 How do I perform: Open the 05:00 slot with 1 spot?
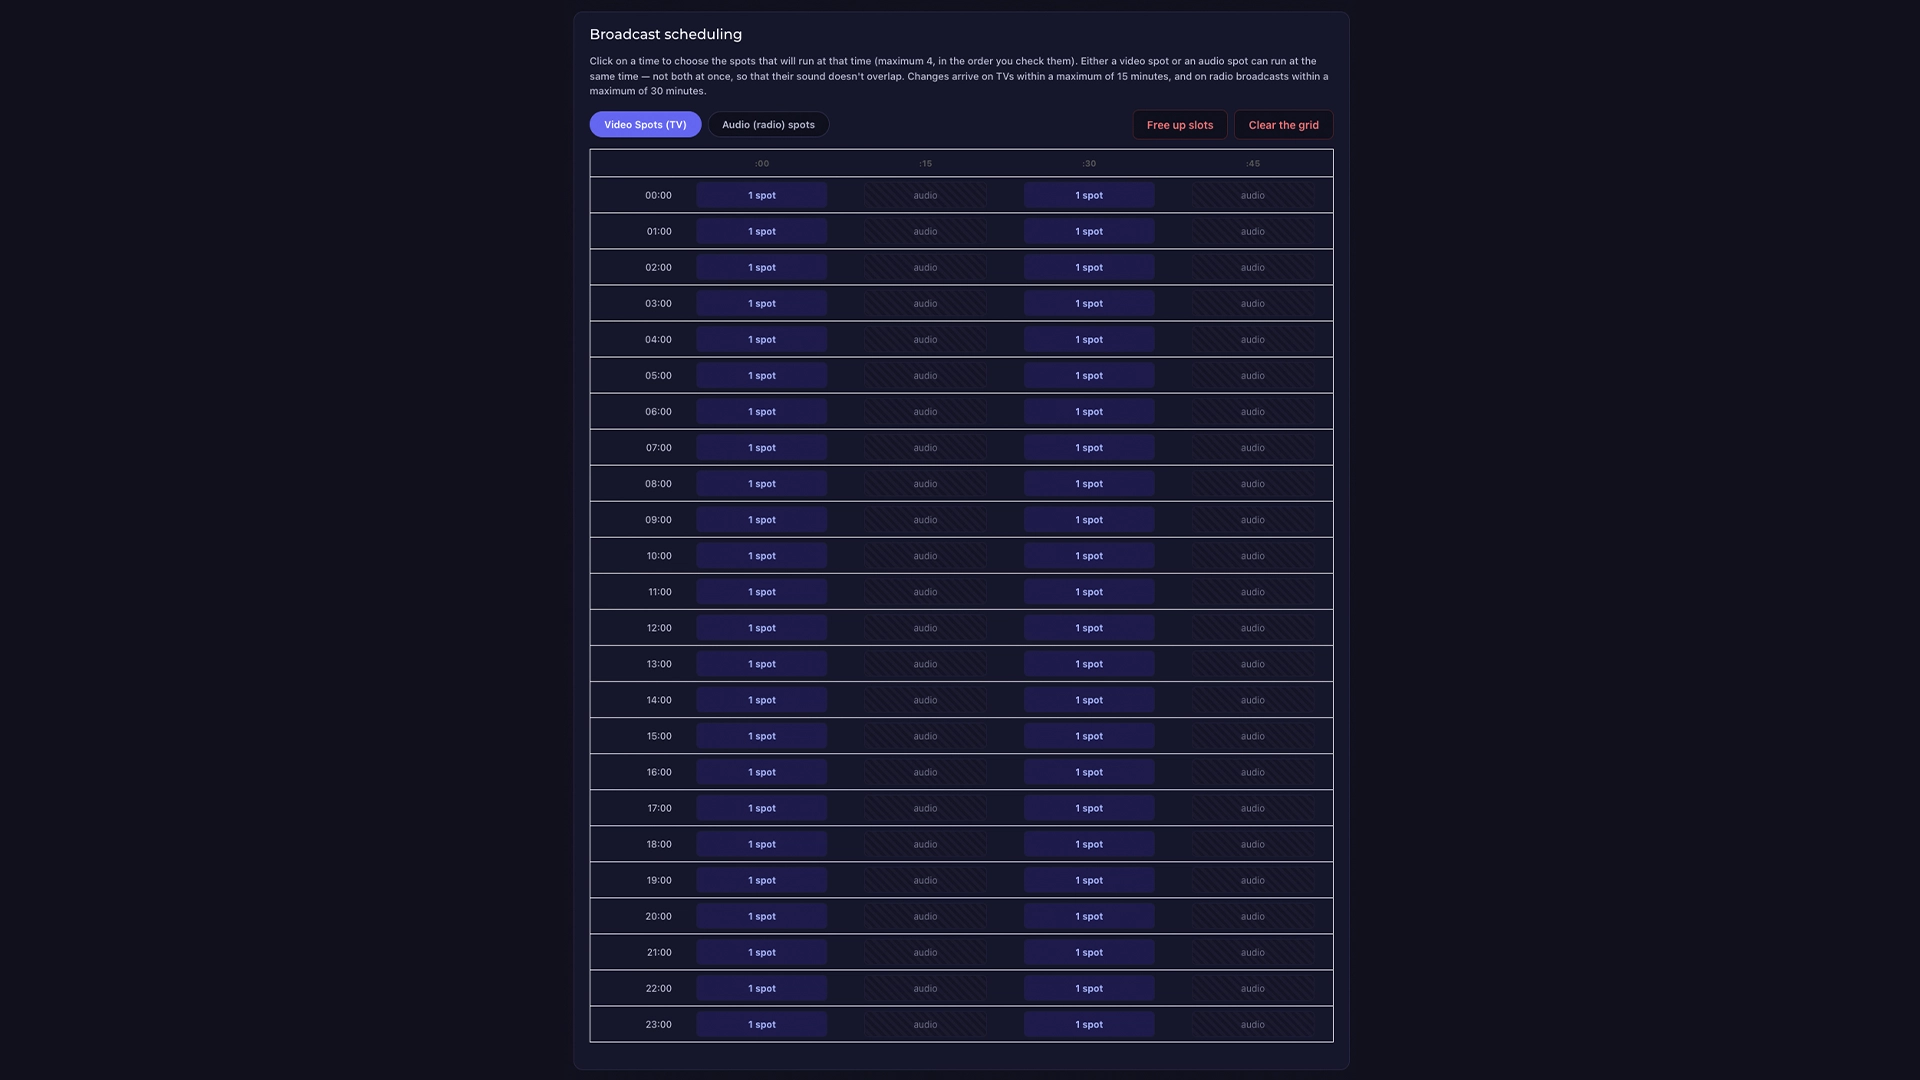click(762, 376)
